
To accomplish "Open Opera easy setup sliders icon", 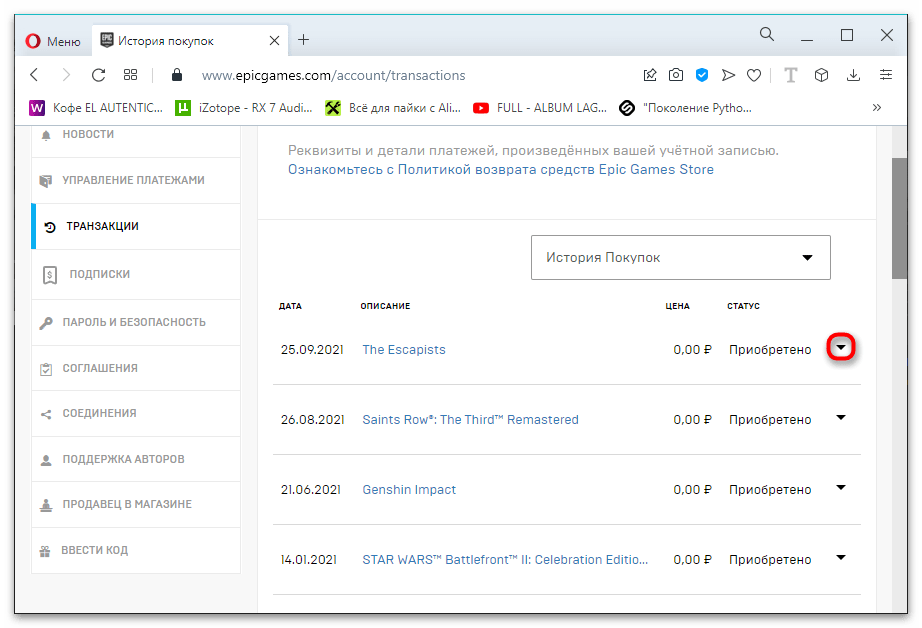I will point(886,75).
